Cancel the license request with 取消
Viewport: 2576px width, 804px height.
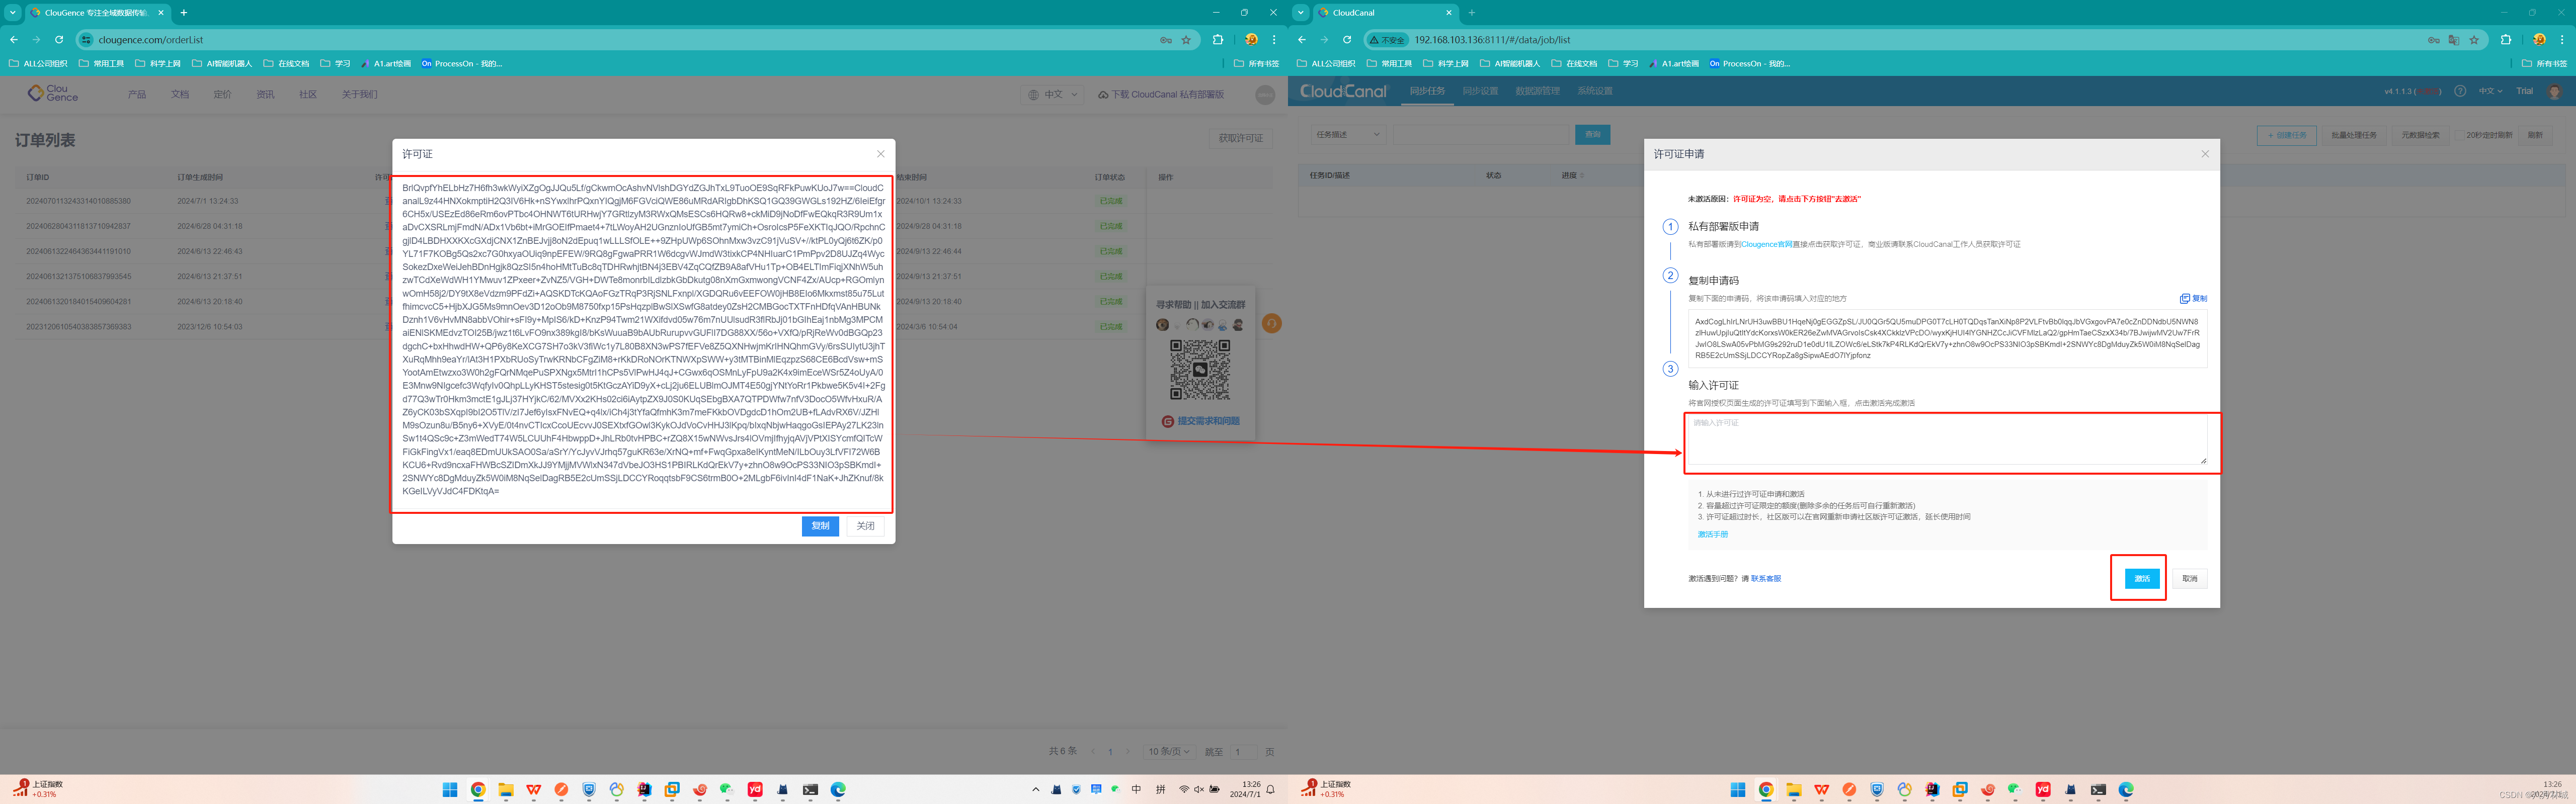(x=2190, y=579)
